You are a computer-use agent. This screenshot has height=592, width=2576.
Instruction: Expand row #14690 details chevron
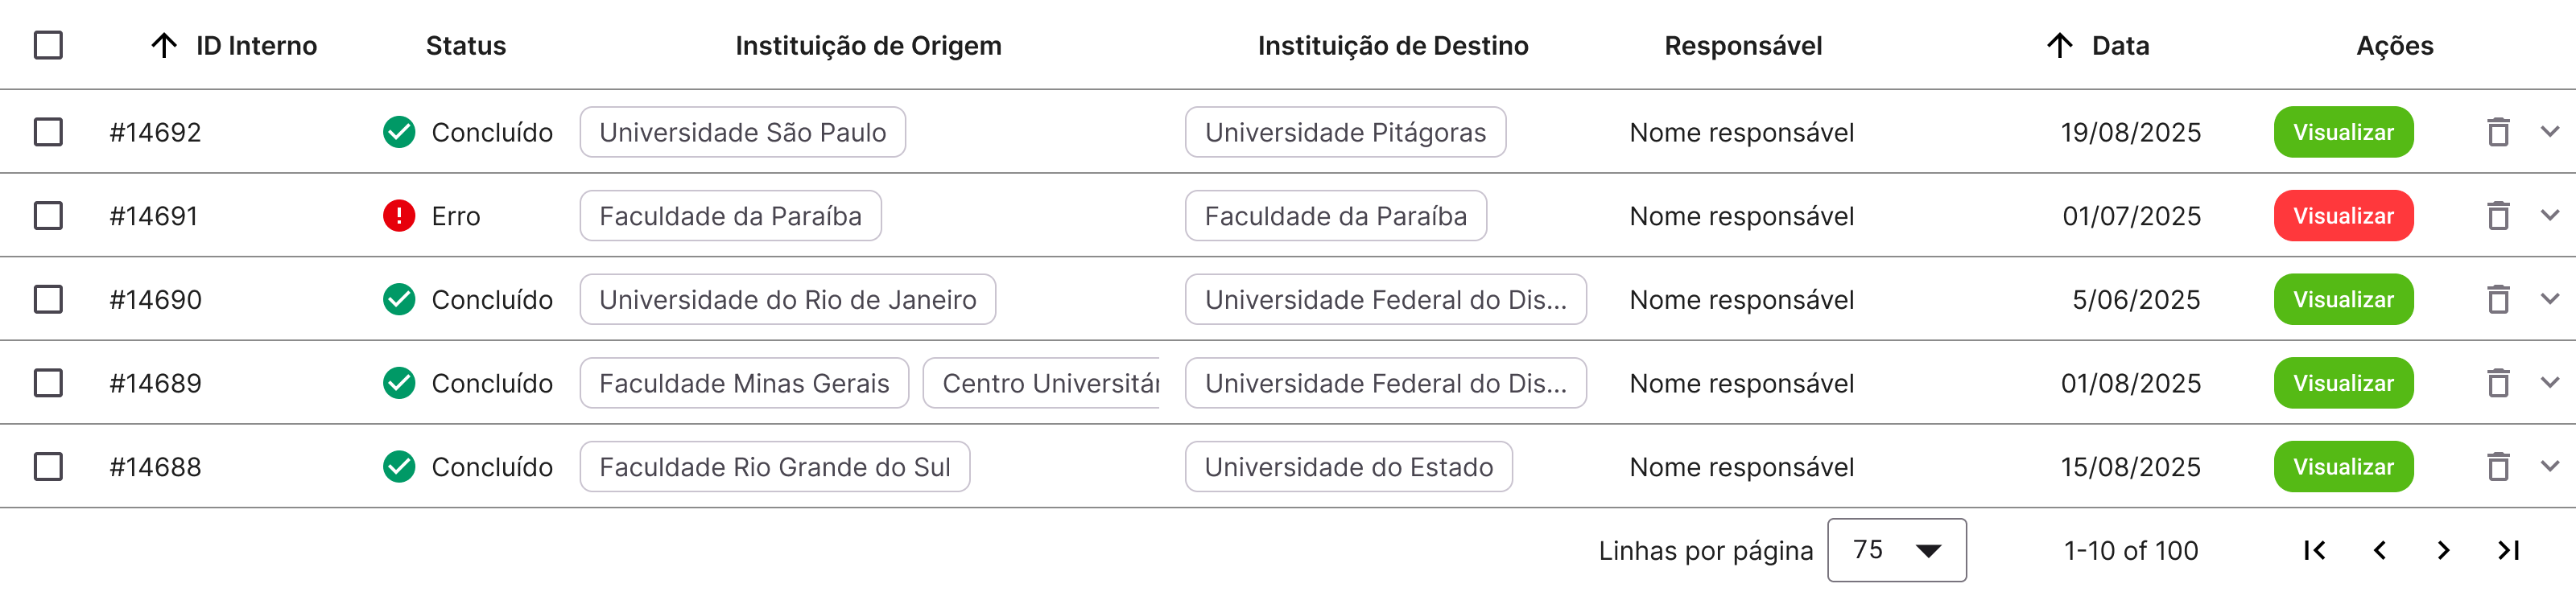2549,299
